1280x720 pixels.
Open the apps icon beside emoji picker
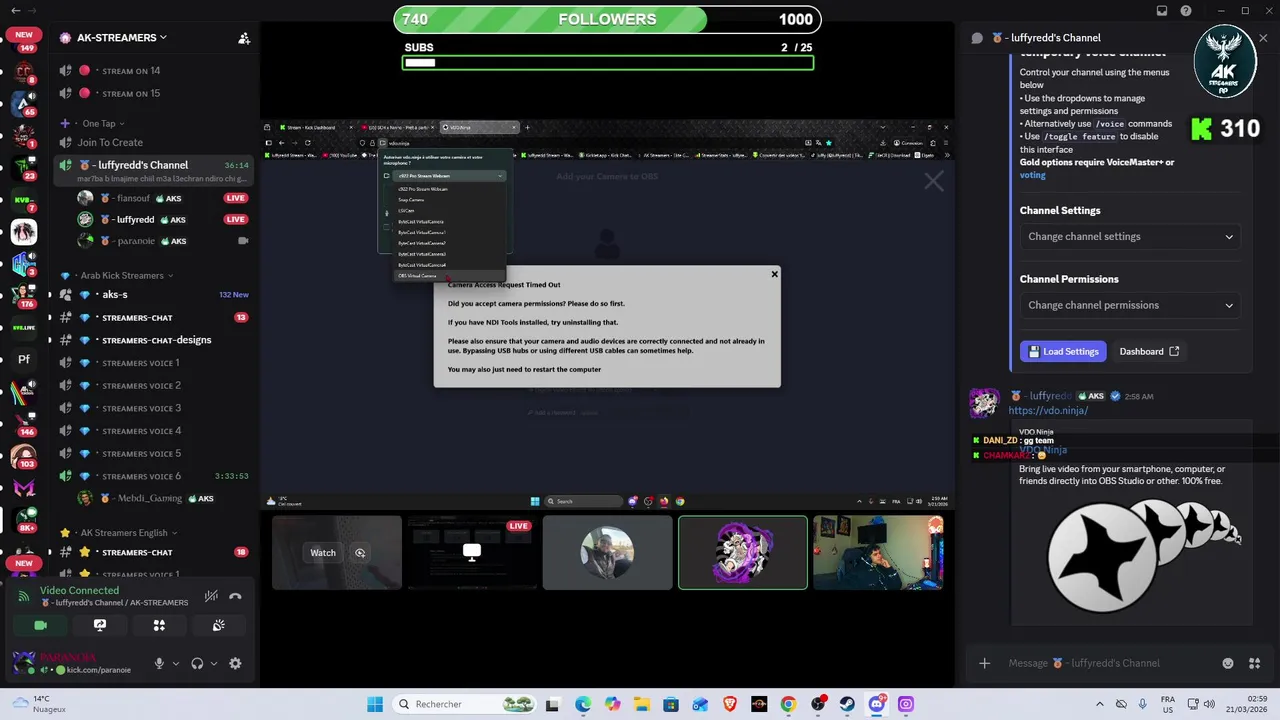pos(1254,663)
